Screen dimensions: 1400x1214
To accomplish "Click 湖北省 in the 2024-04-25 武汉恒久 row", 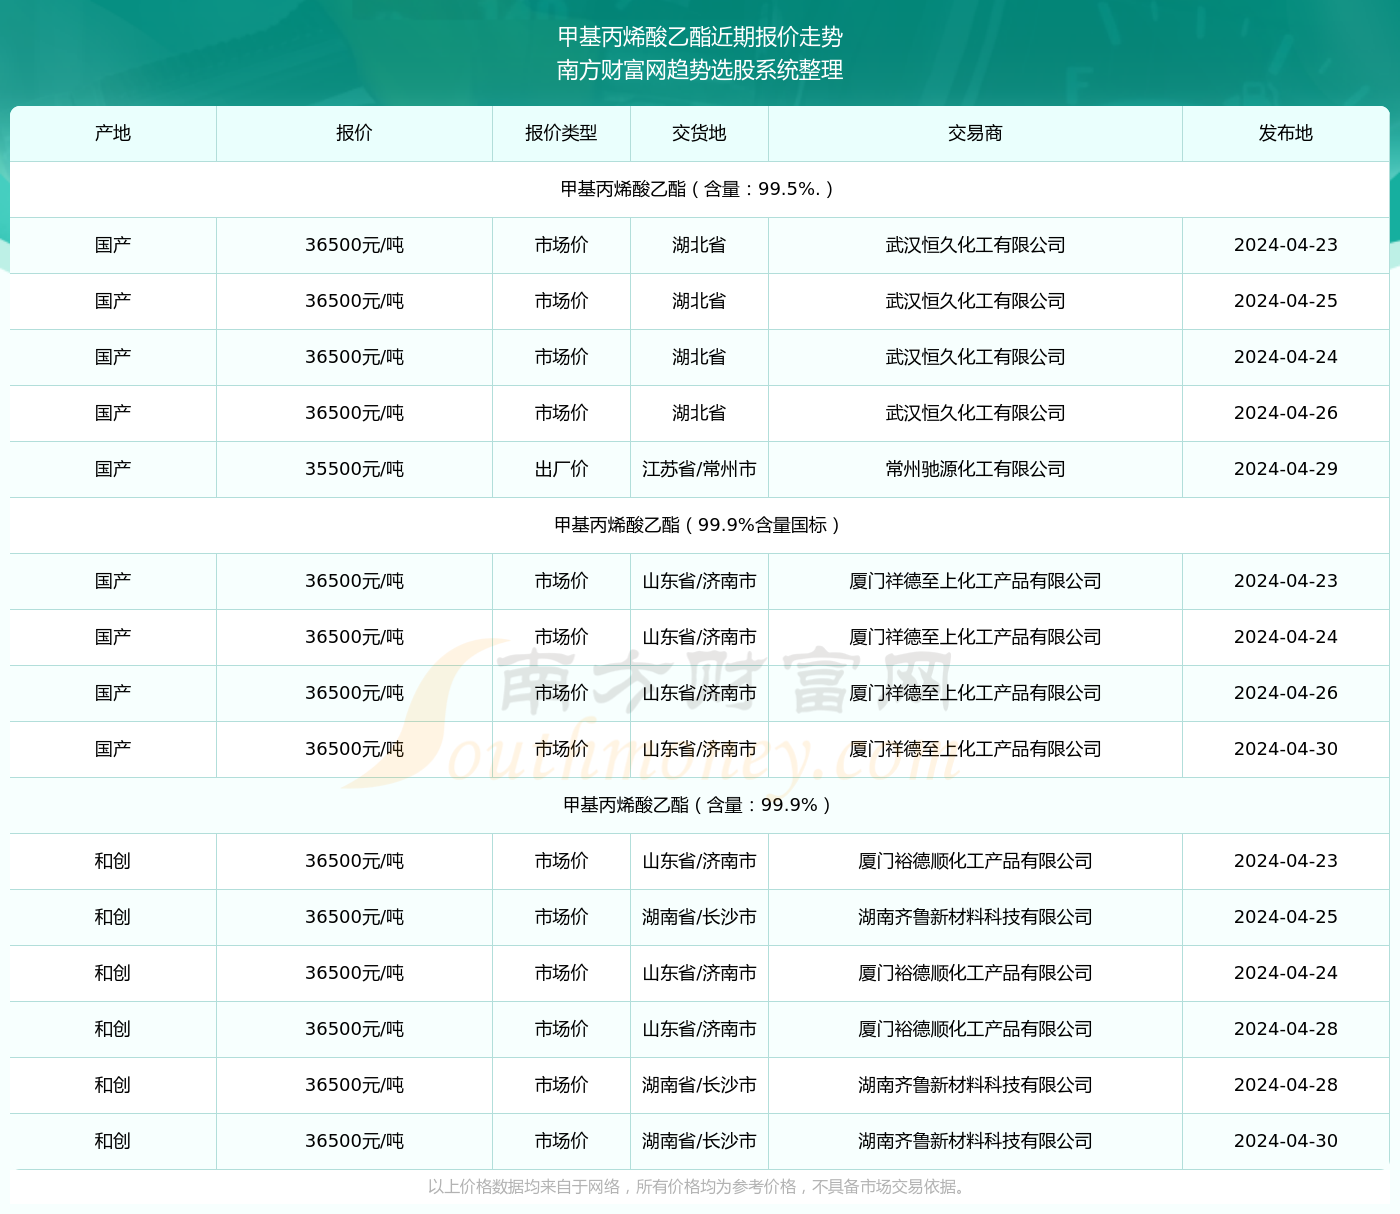I will coord(699,301).
